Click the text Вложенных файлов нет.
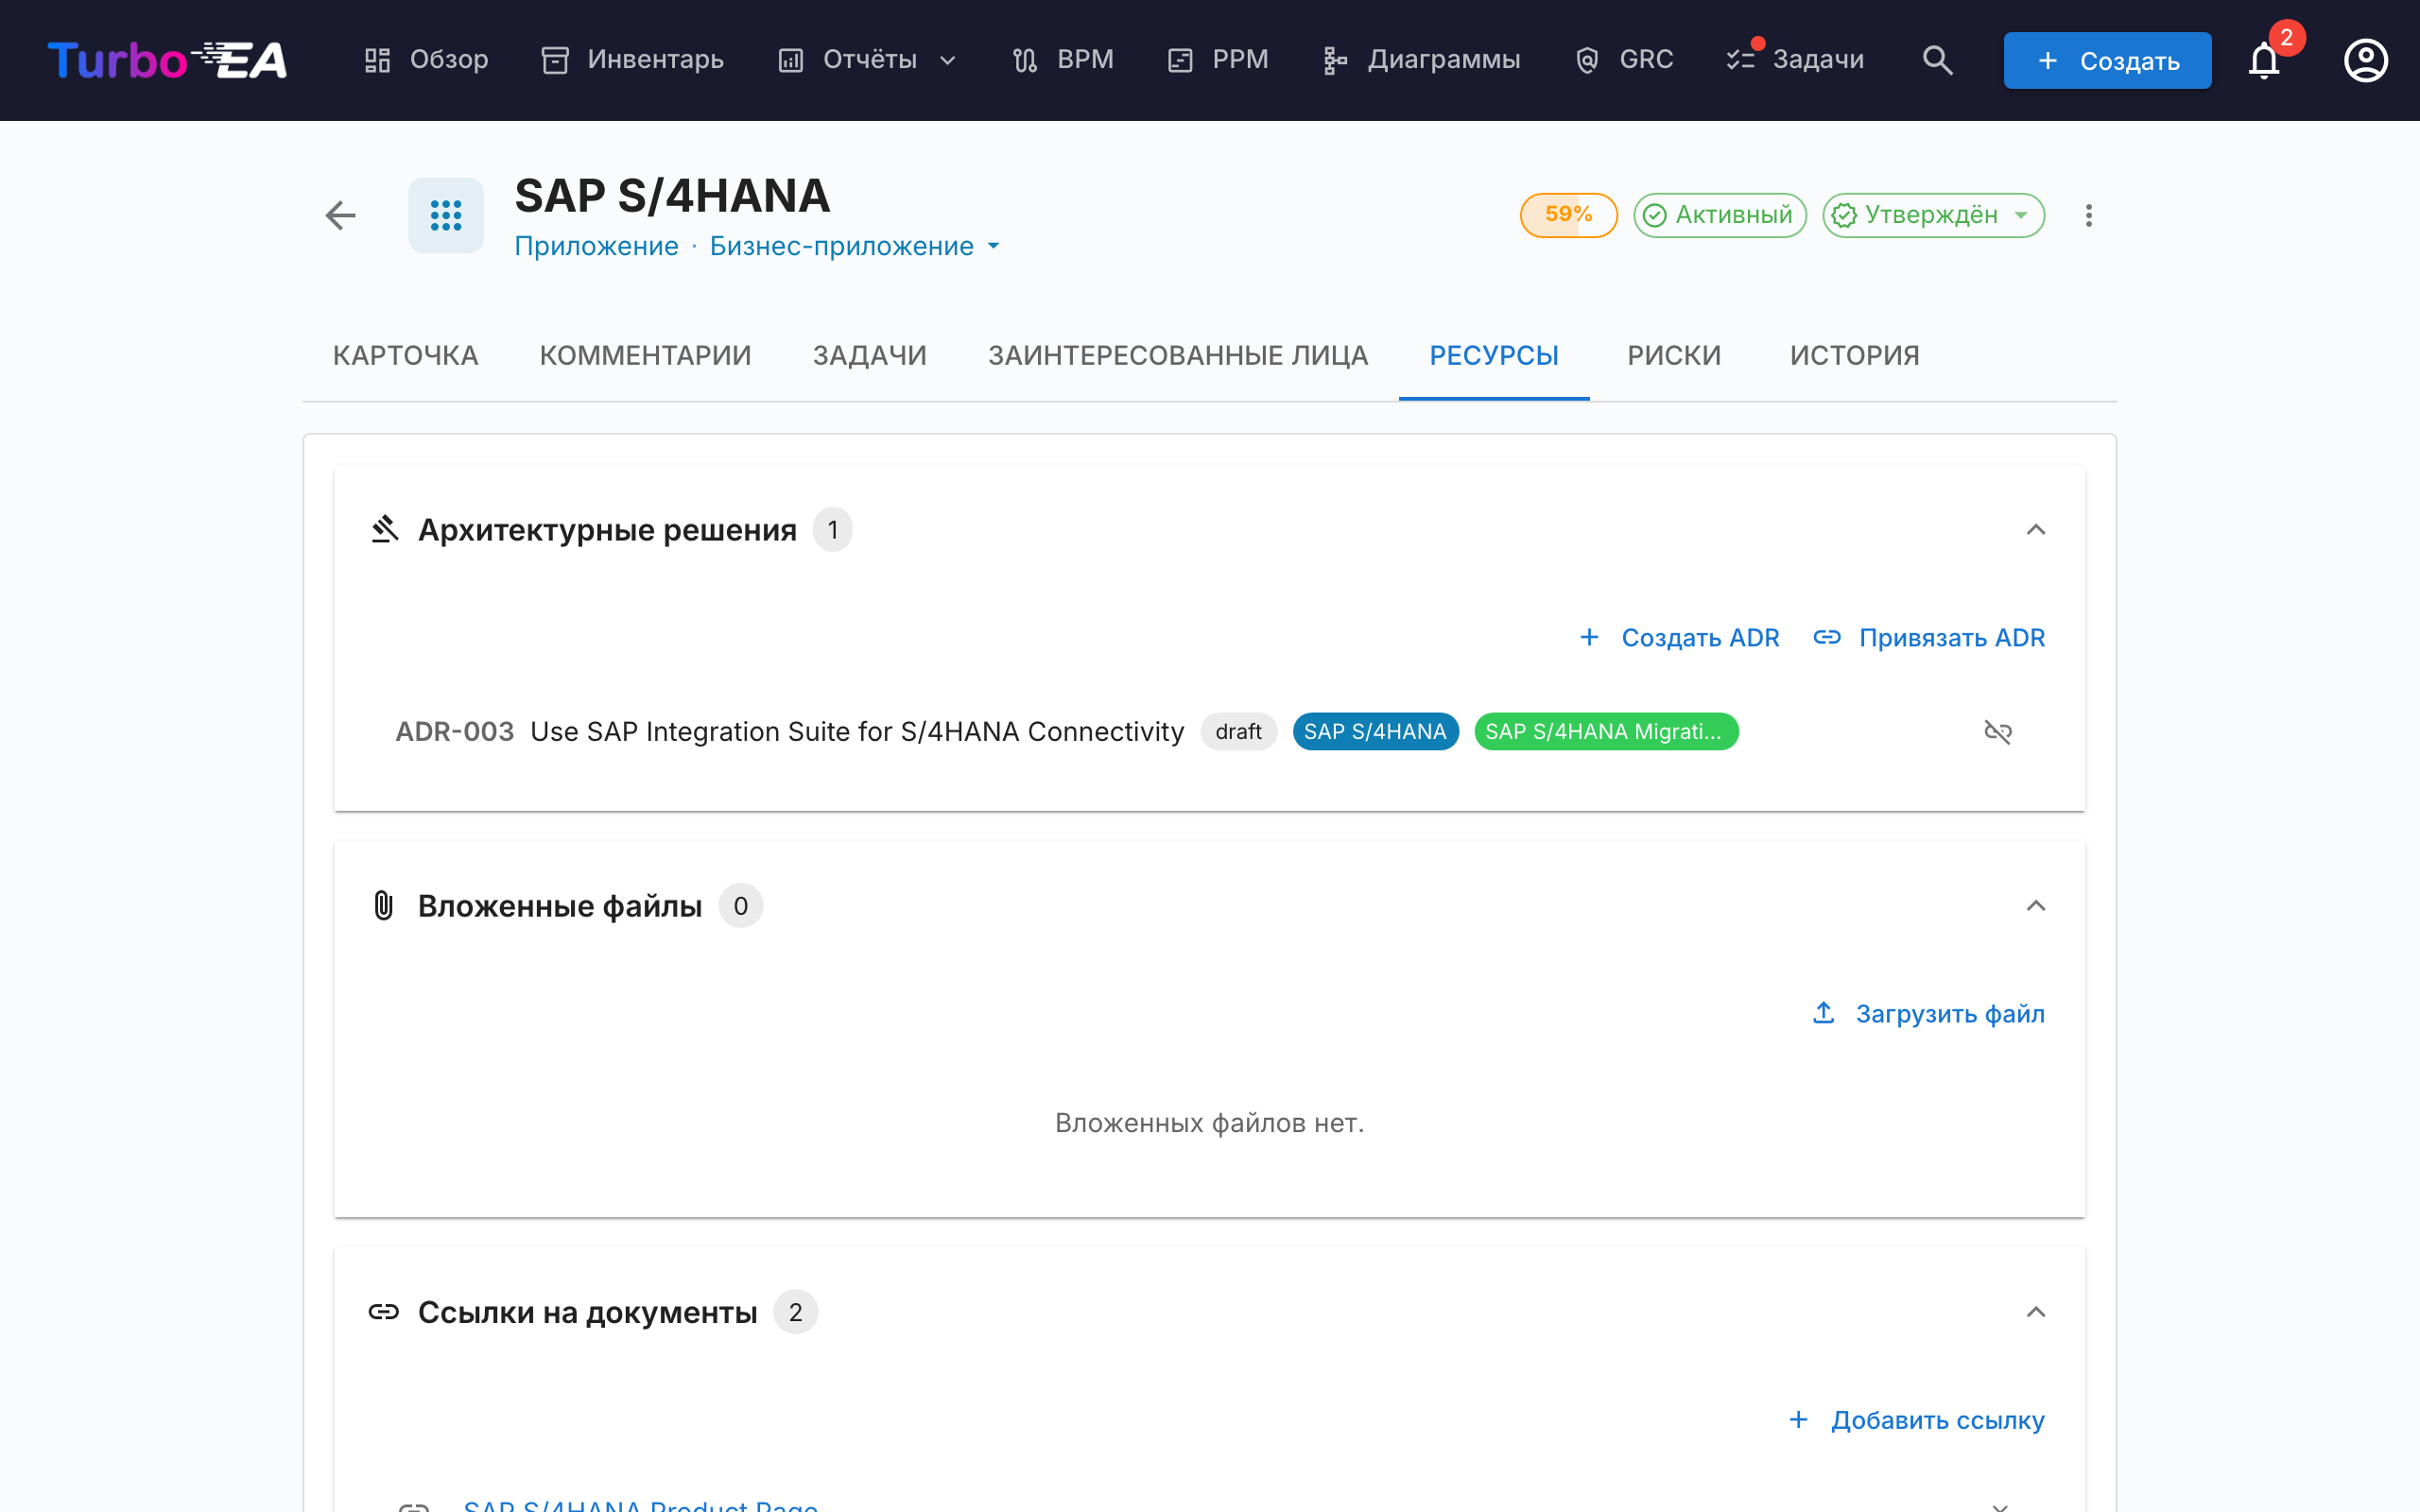 (1209, 1123)
